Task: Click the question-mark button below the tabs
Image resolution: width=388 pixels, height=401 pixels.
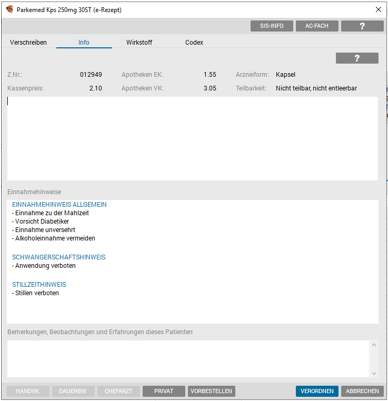Action: point(357,58)
